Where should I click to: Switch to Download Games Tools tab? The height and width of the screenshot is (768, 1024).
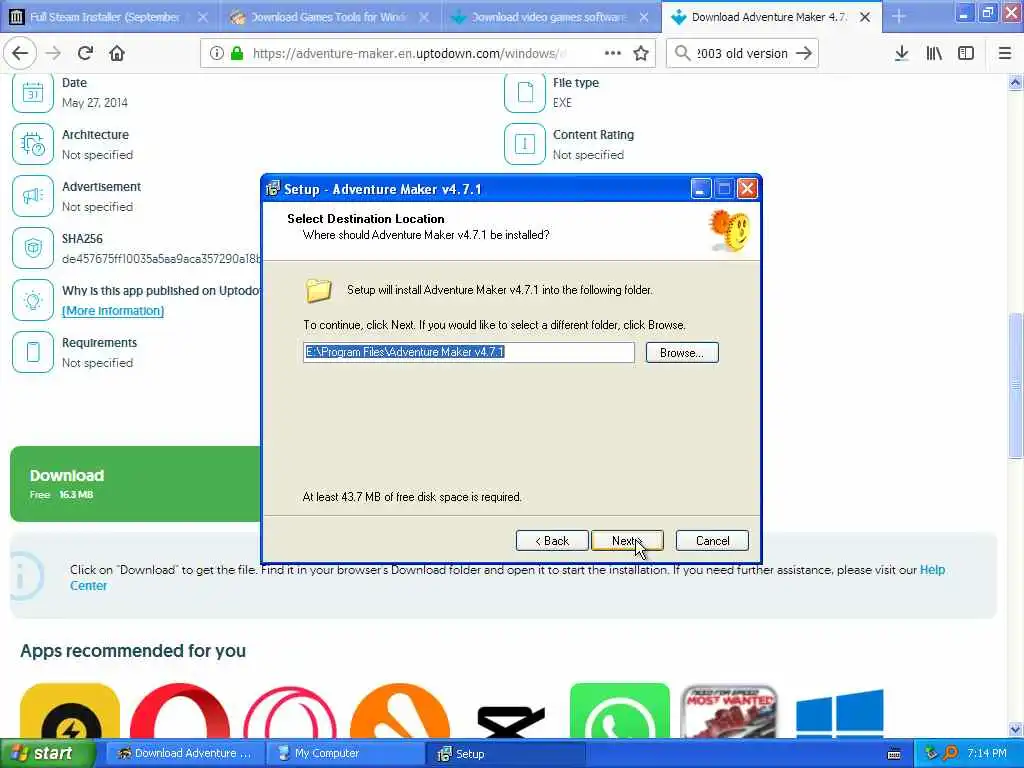pos(328,17)
